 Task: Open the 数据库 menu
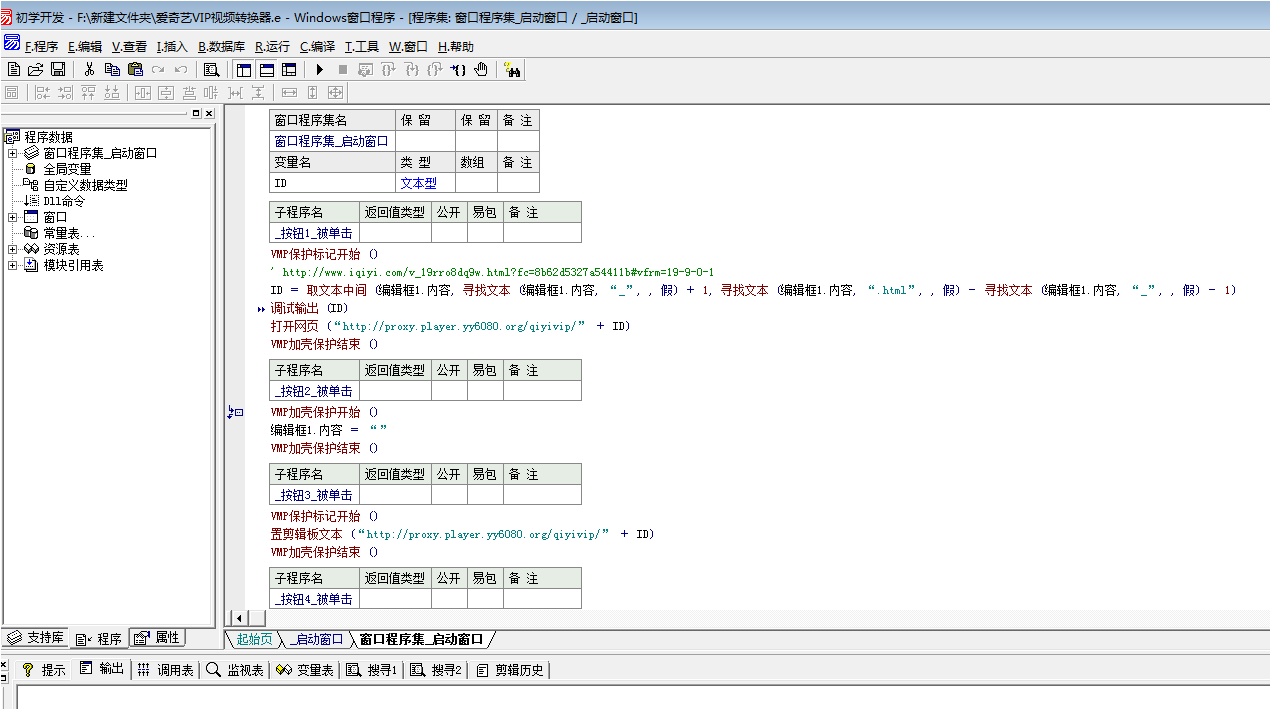(x=221, y=46)
